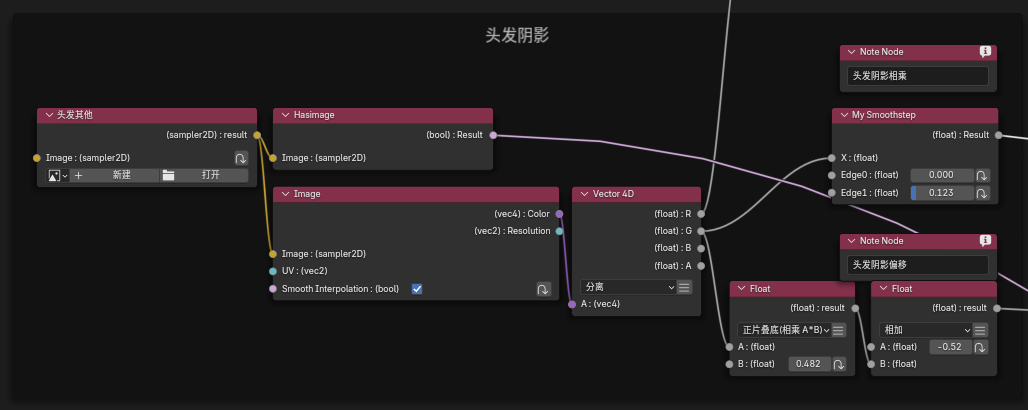
Task: Click the list menu icon in Vector 4D node
Action: 684,287
